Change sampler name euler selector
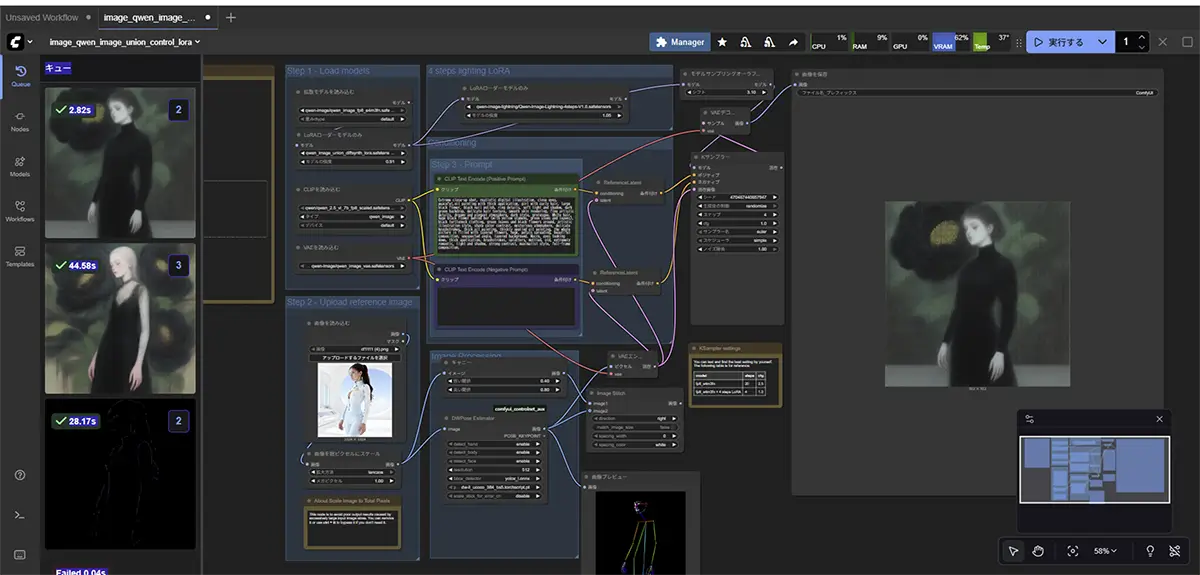The image size is (1200, 575). (738, 232)
